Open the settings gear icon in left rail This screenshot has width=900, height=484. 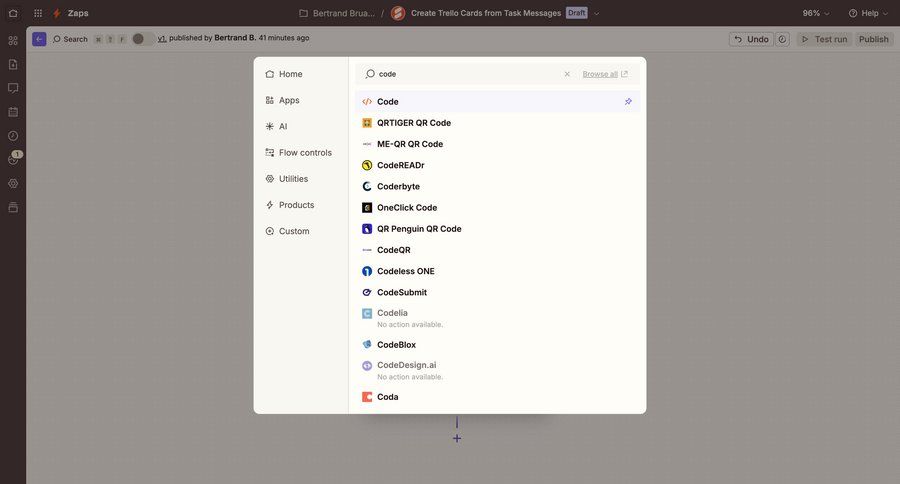[13, 183]
